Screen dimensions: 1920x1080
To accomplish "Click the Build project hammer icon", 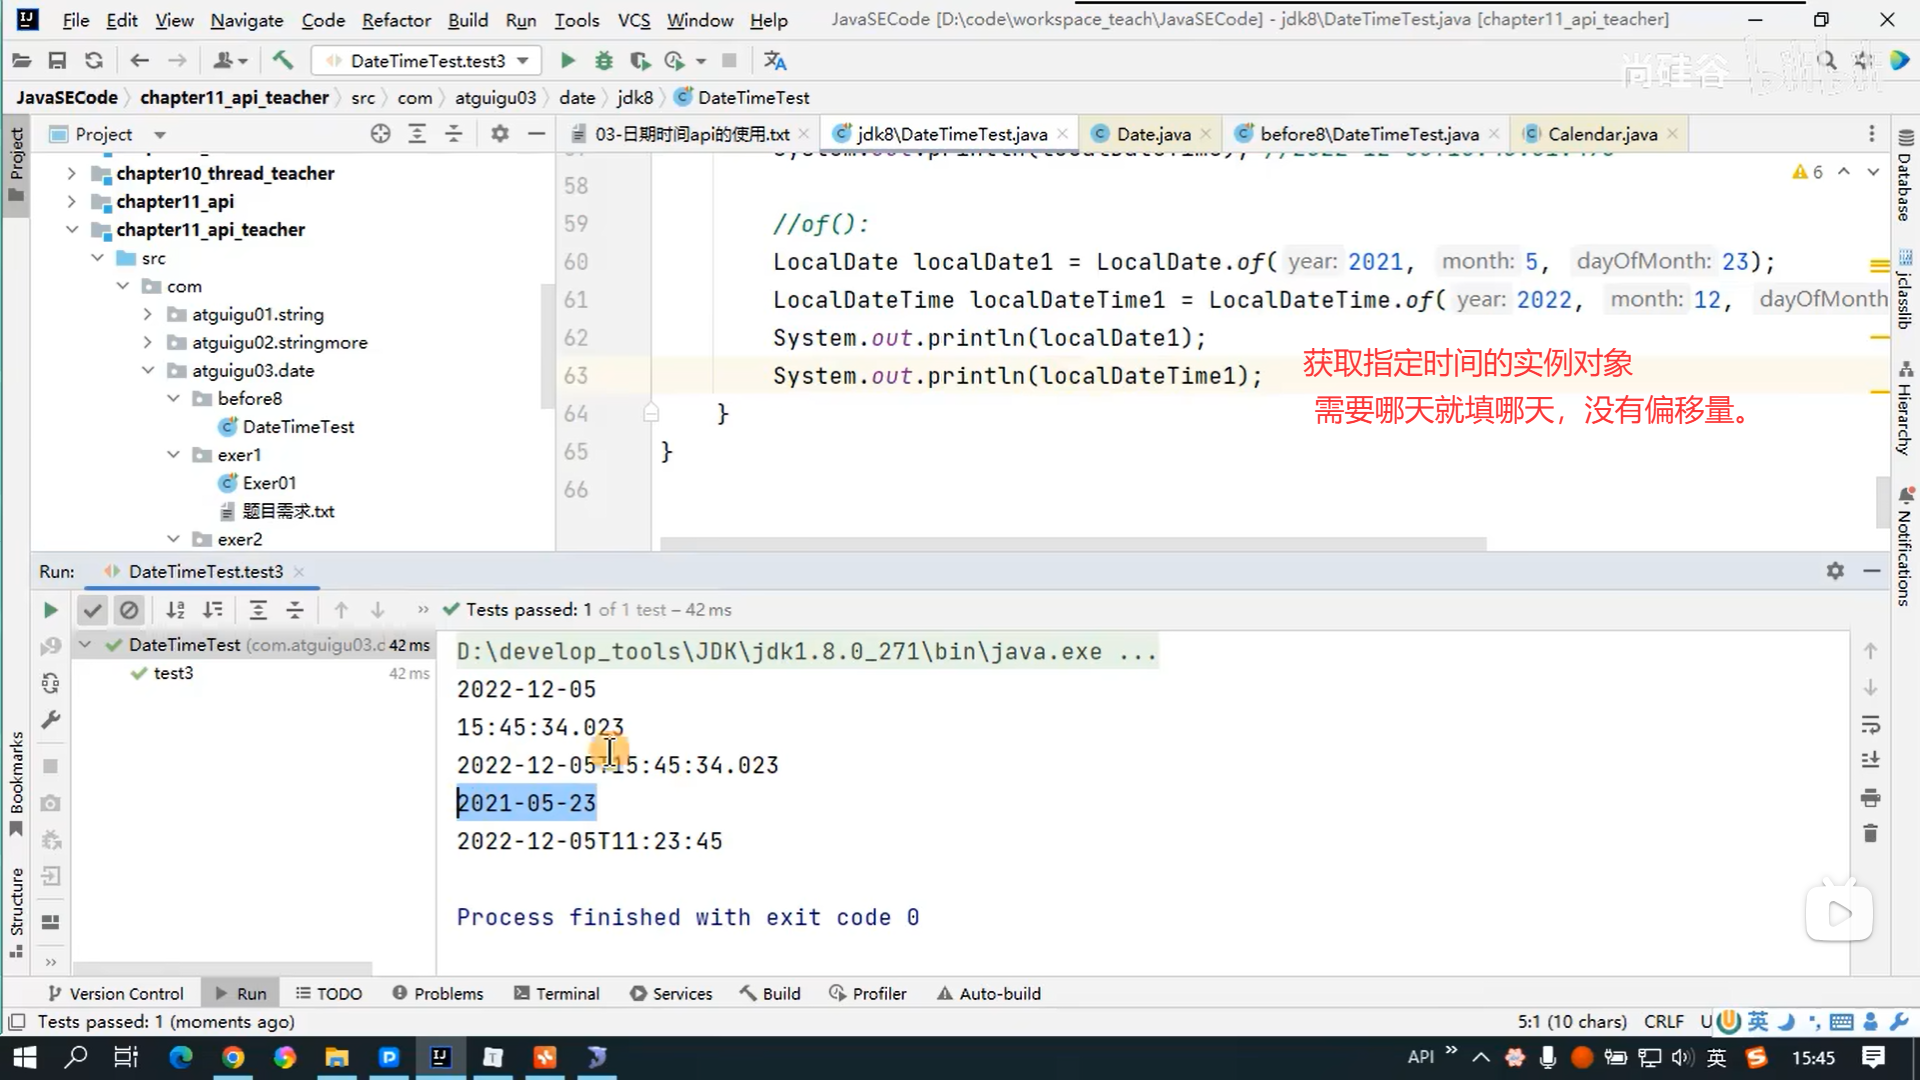I will [x=283, y=61].
